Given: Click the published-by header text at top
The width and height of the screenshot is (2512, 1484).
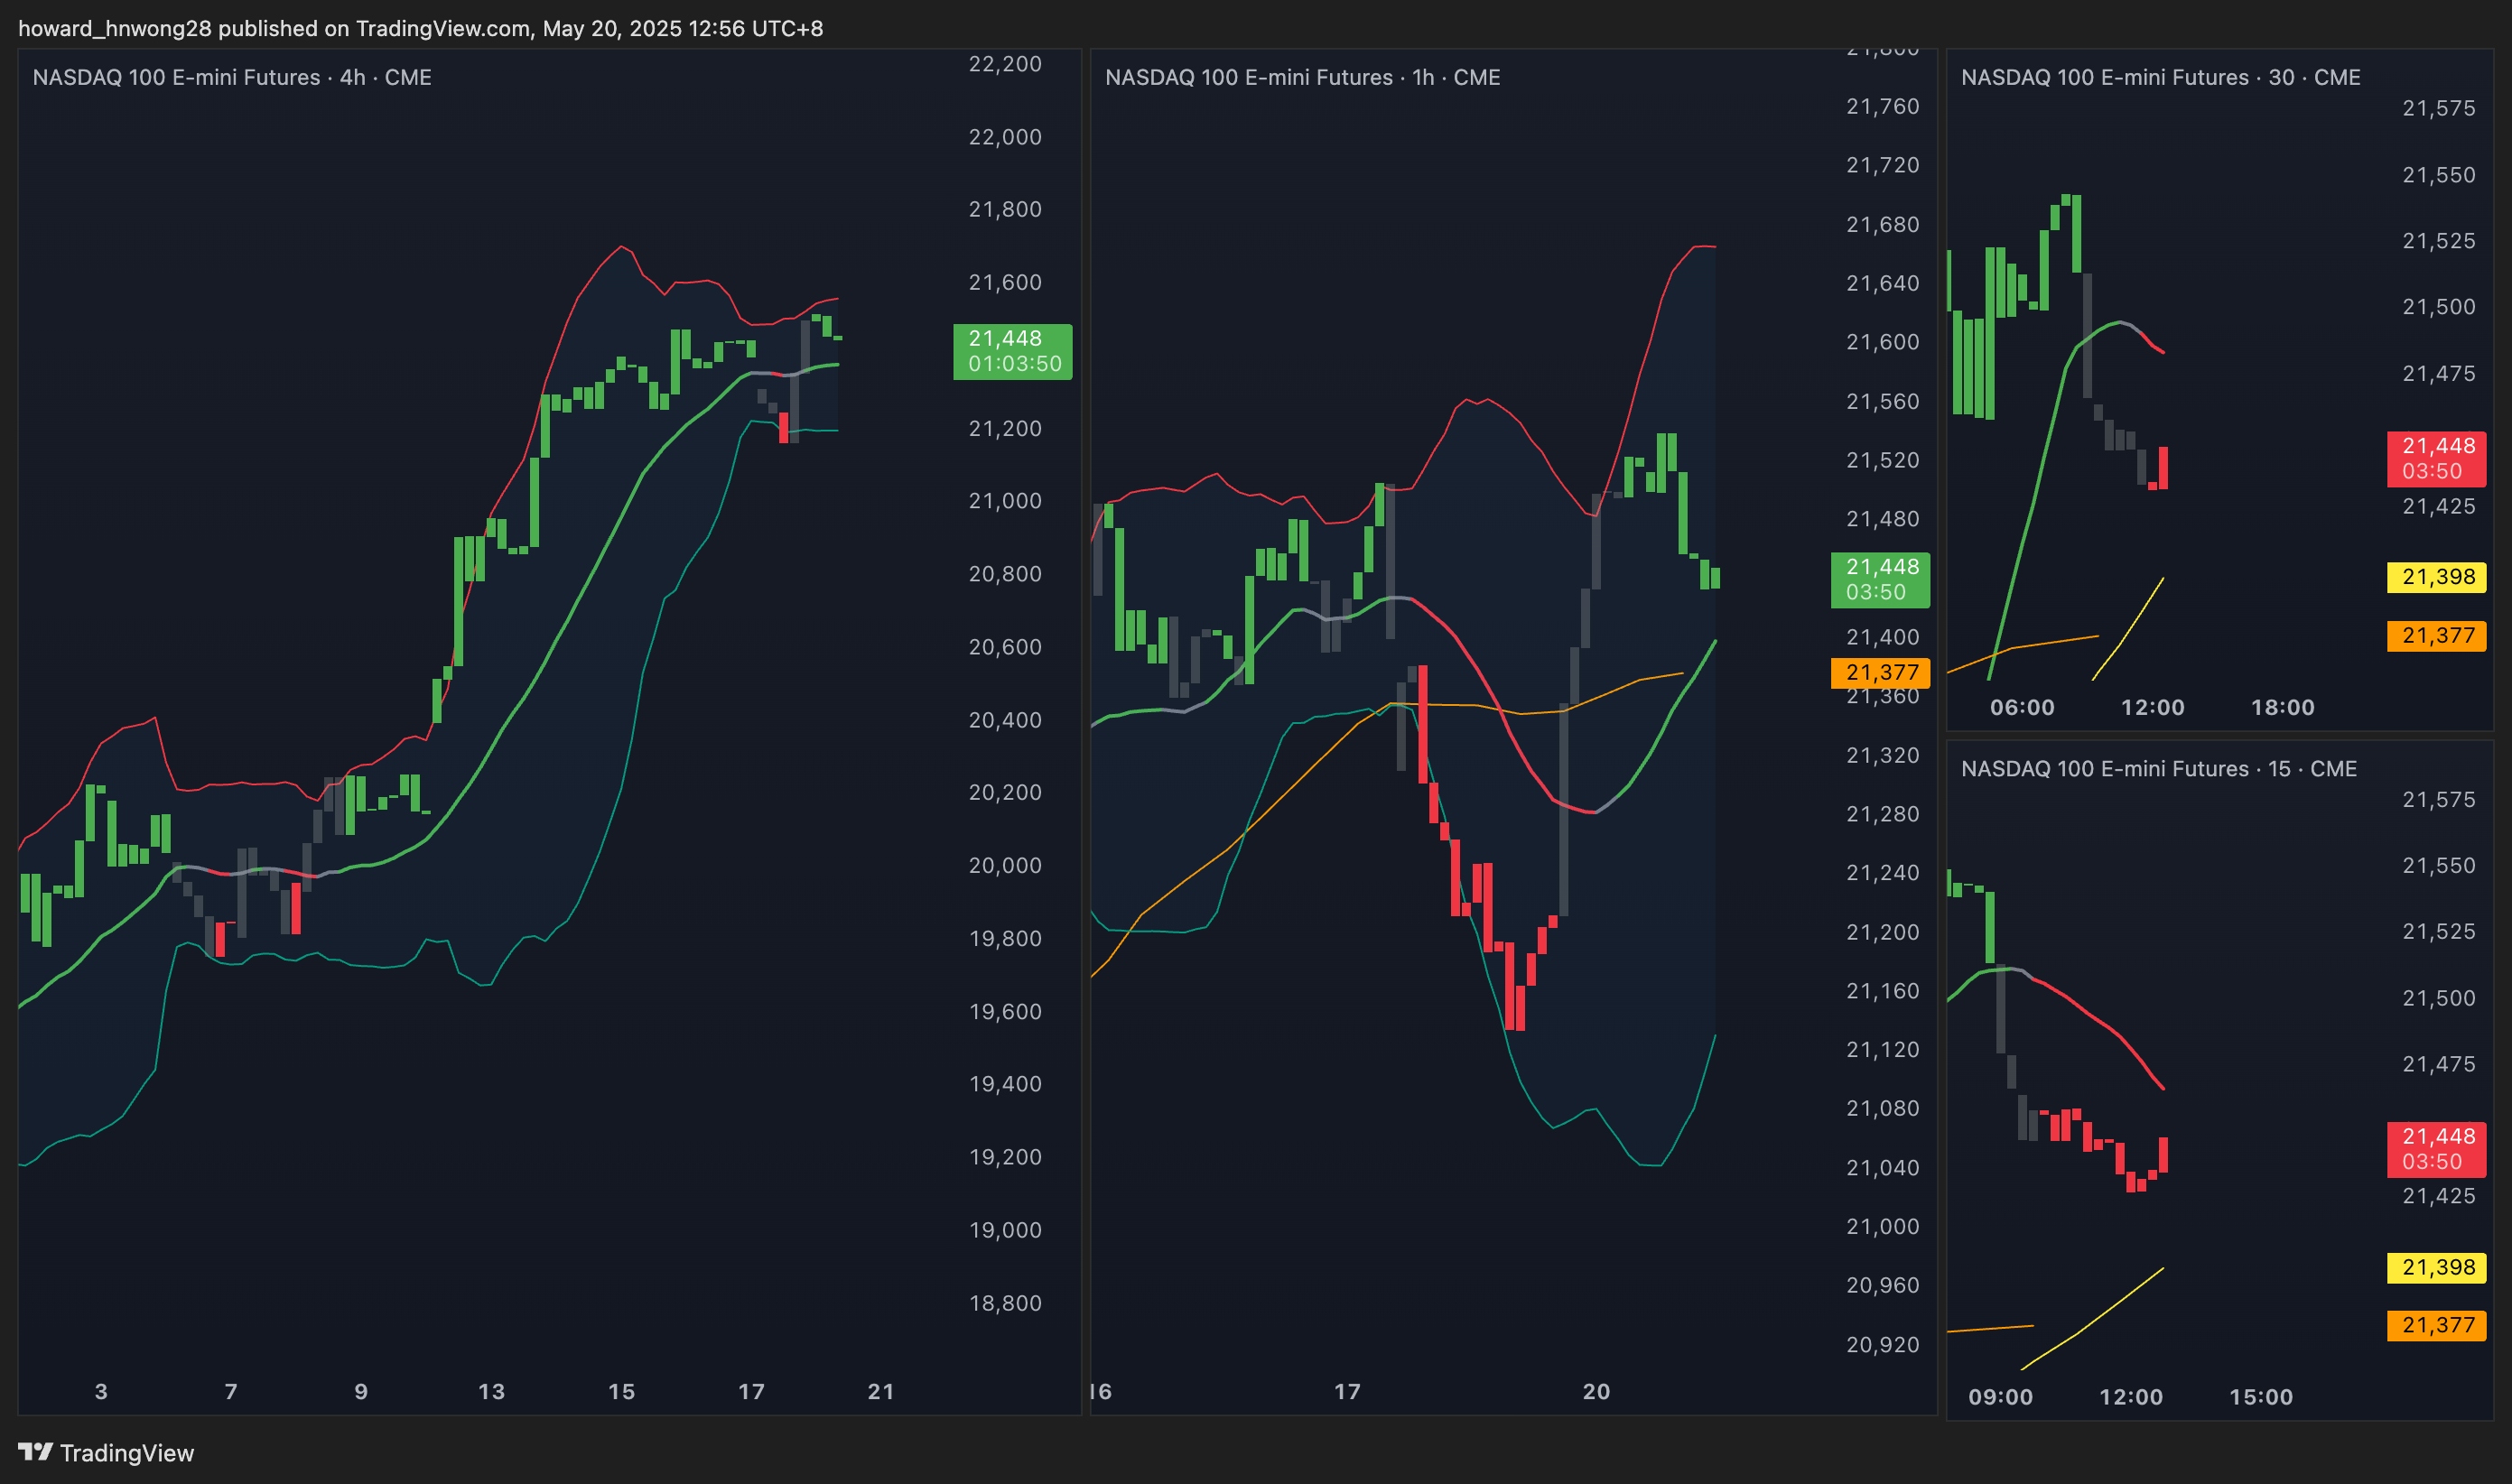Looking at the screenshot, I should (420, 28).
